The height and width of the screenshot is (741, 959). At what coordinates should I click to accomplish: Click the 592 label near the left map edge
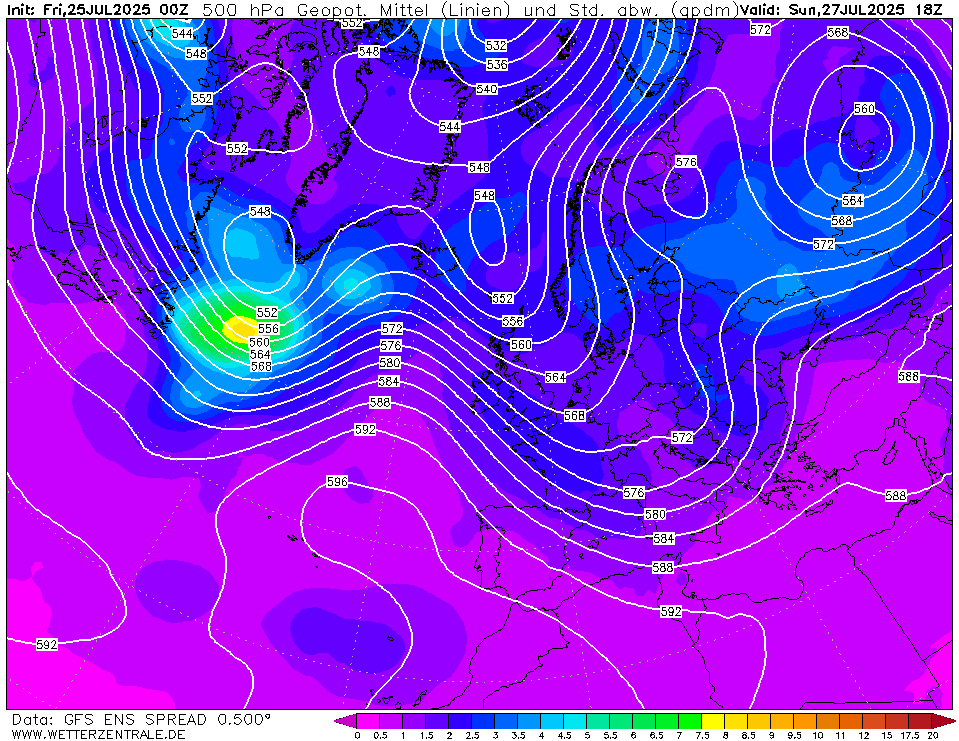[x=46, y=644]
